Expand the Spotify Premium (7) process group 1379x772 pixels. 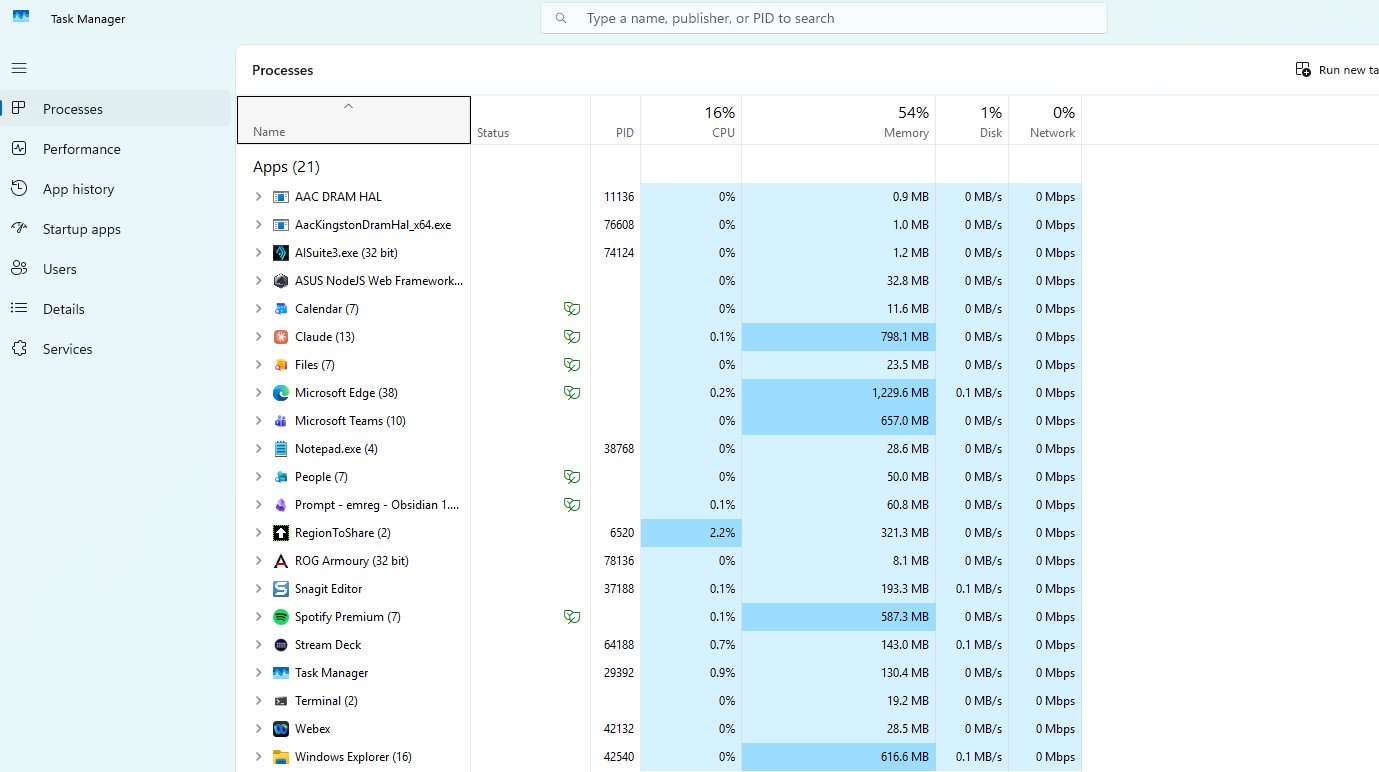[258, 617]
